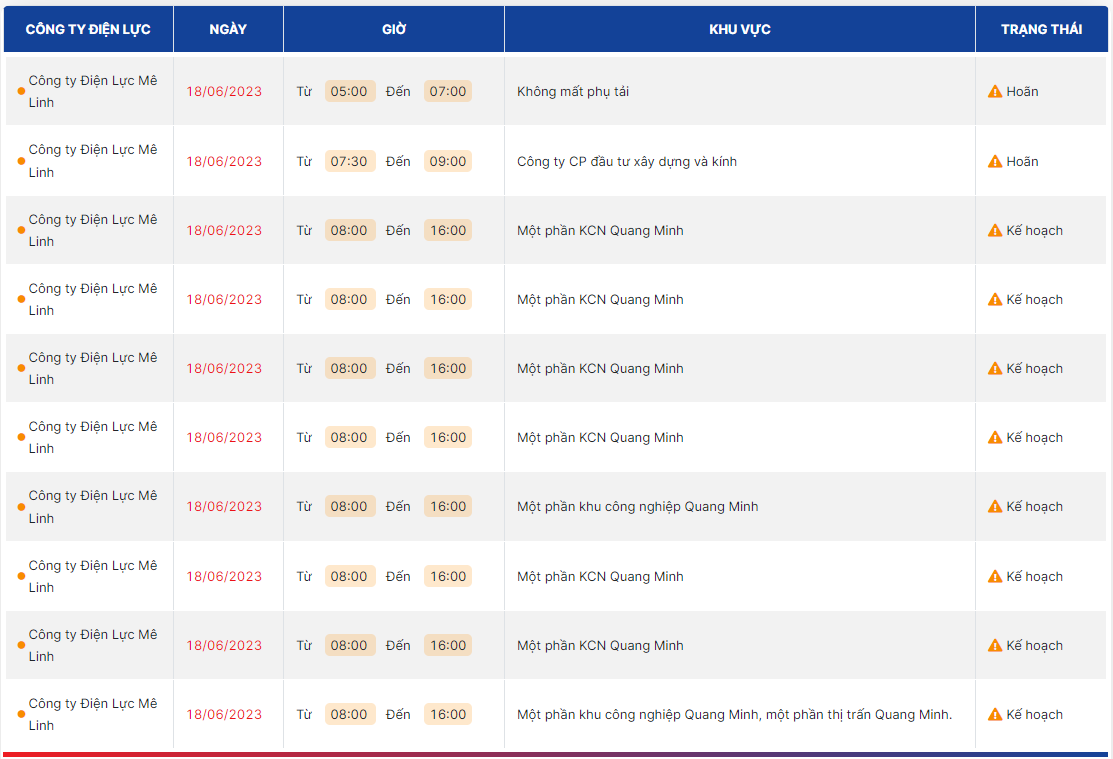This screenshot has width=1113, height=759.
Task: Click the GIỜ column header
Action: (394, 29)
